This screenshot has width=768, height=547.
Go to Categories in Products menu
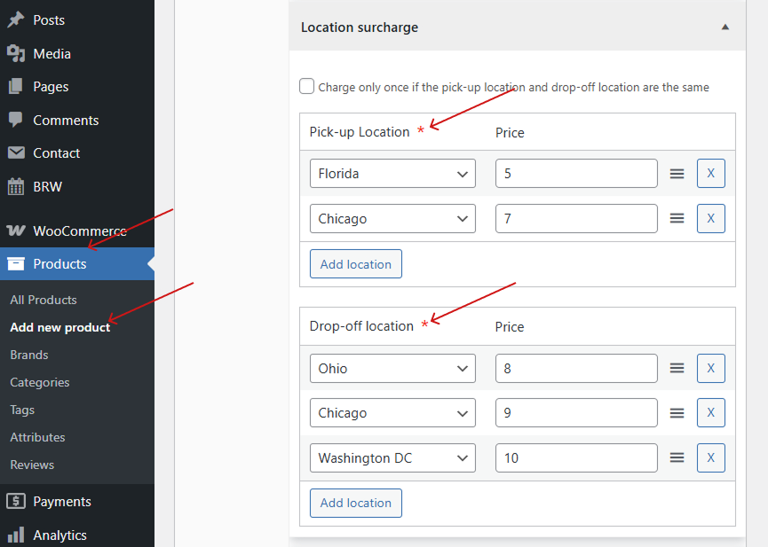(x=40, y=382)
